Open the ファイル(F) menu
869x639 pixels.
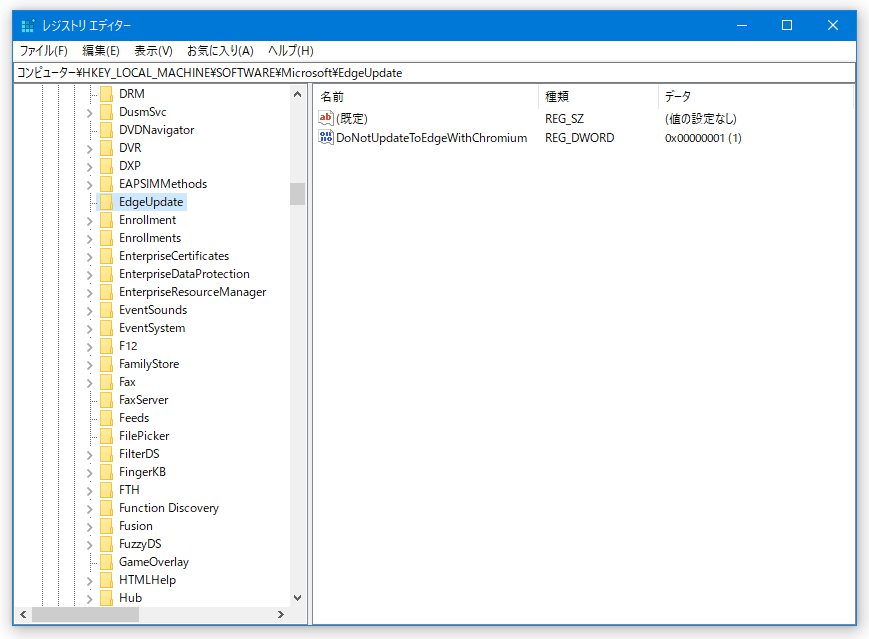point(44,51)
